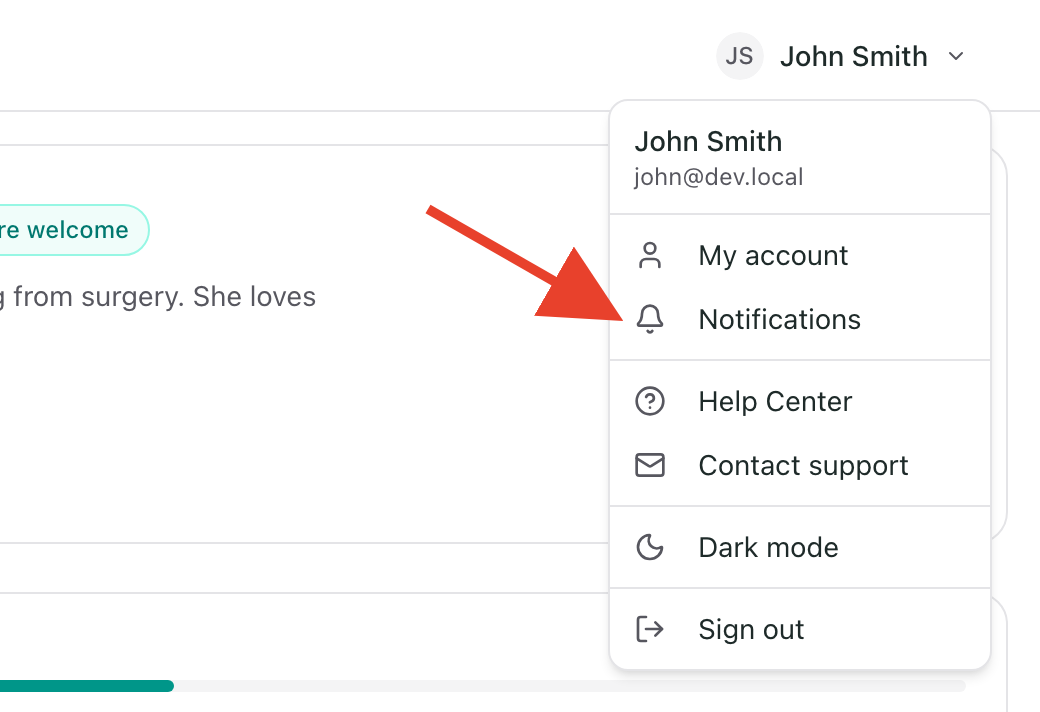Image resolution: width=1040 pixels, height=712 pixels.
Task: Click the John Smith heading inside dropdown
Action: [708, 141]
